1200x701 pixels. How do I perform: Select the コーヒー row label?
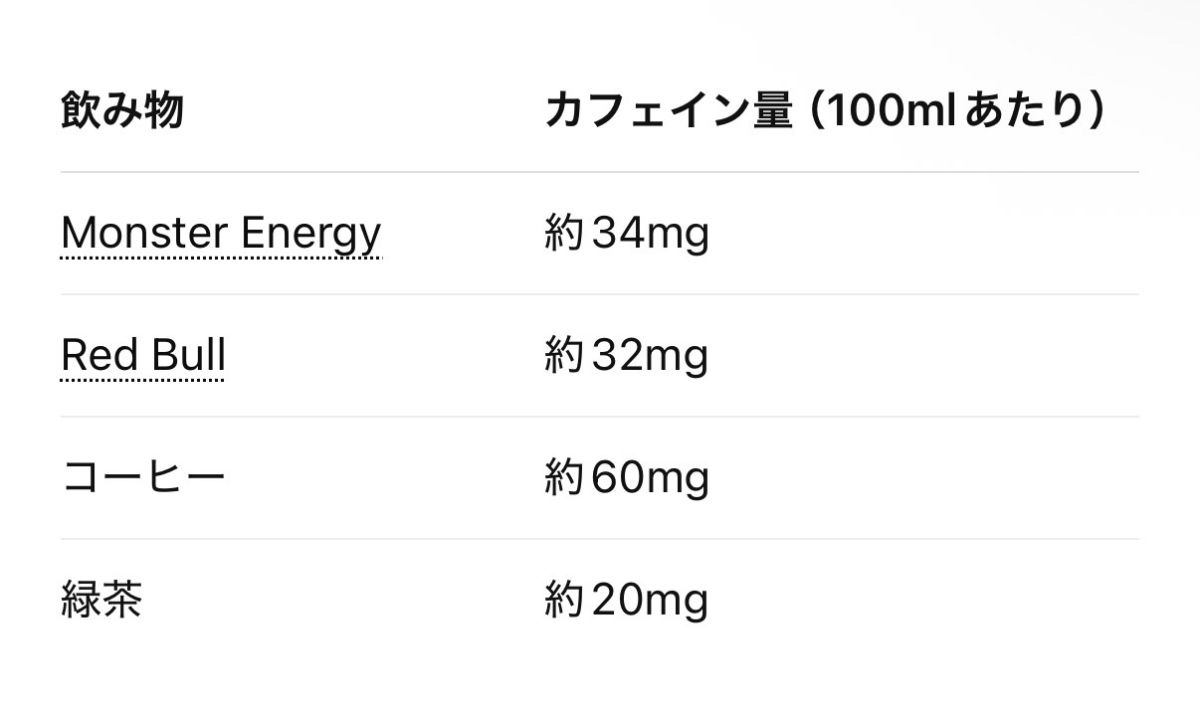coord(143,478)
